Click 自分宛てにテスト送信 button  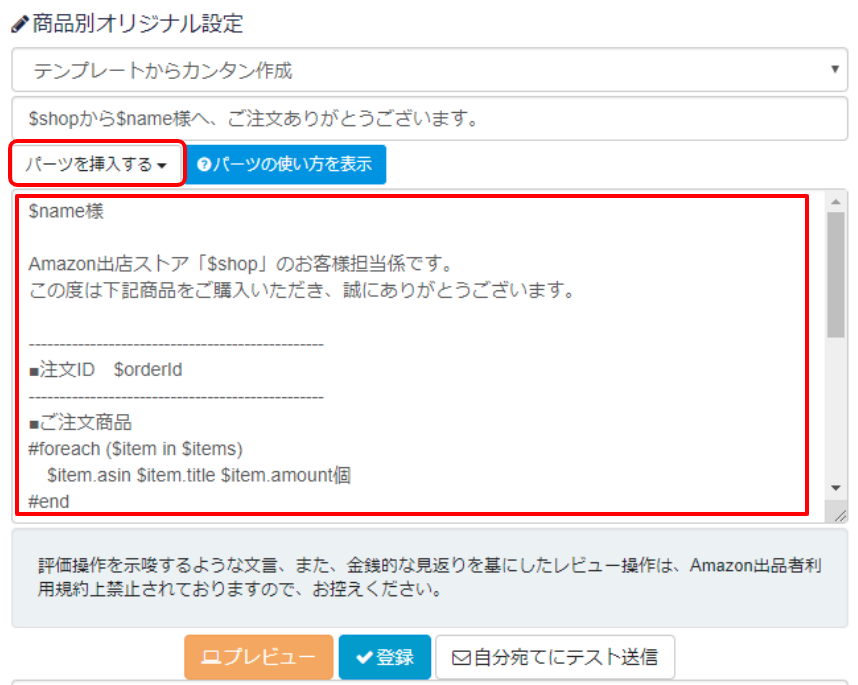pos(555,657)
